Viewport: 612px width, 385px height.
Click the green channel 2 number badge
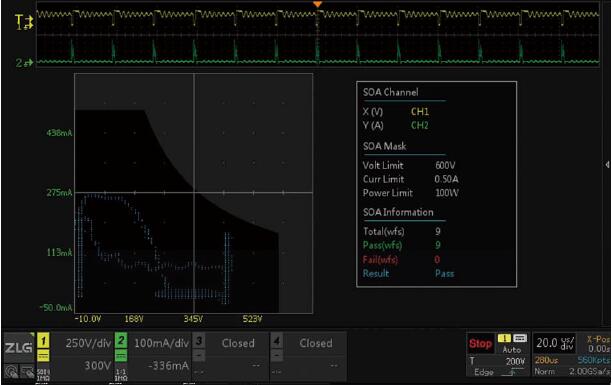pyautogui.click(x=121, y=340)
